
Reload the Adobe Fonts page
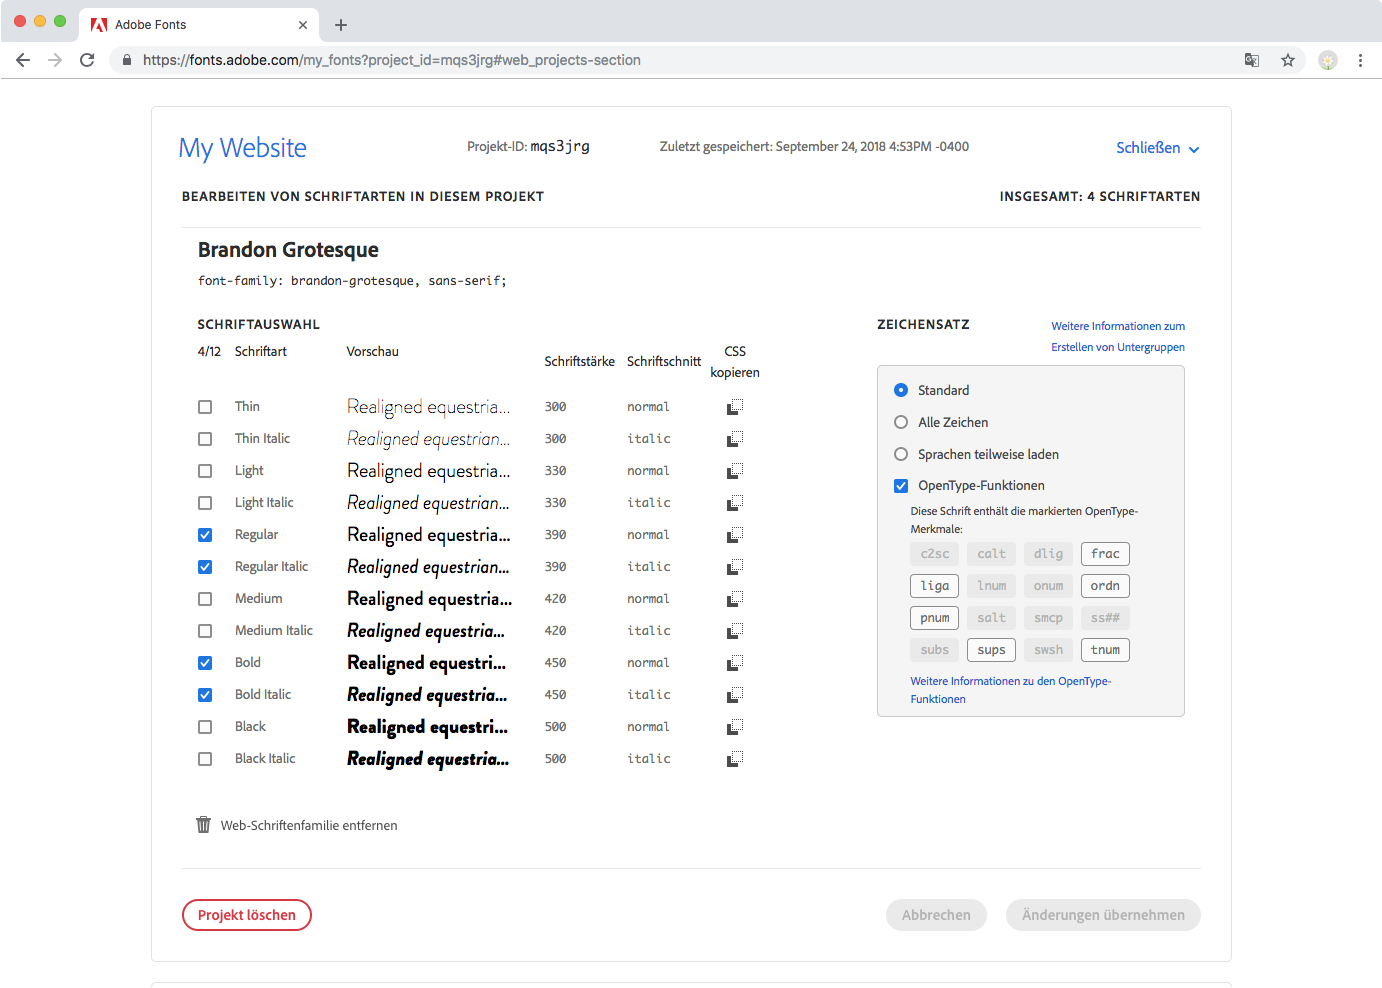[87, 60]
